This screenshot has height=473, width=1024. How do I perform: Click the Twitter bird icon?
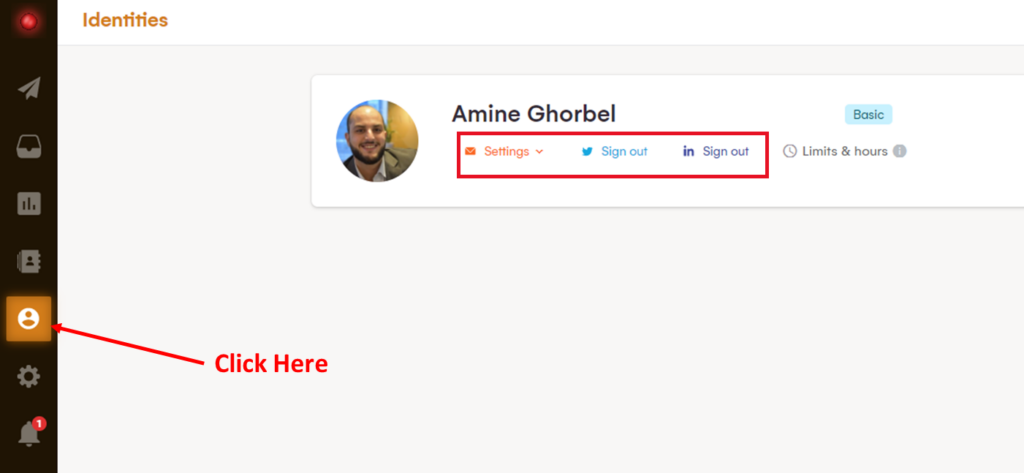[587, 152]
